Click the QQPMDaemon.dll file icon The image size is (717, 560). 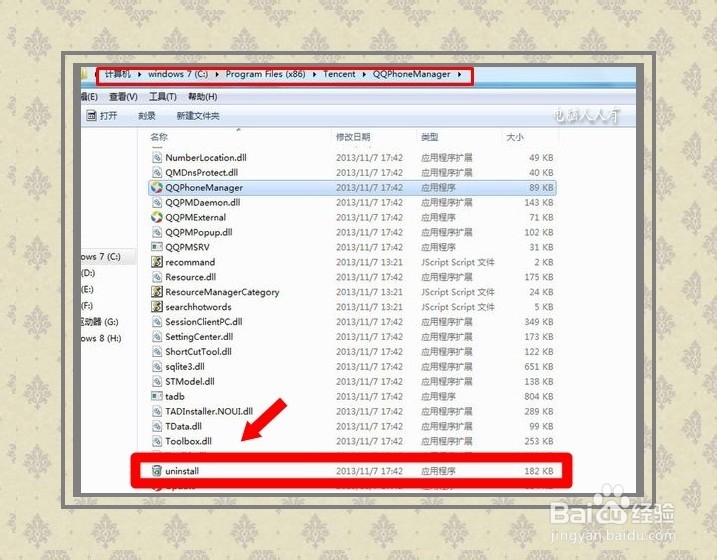point(157,203)
